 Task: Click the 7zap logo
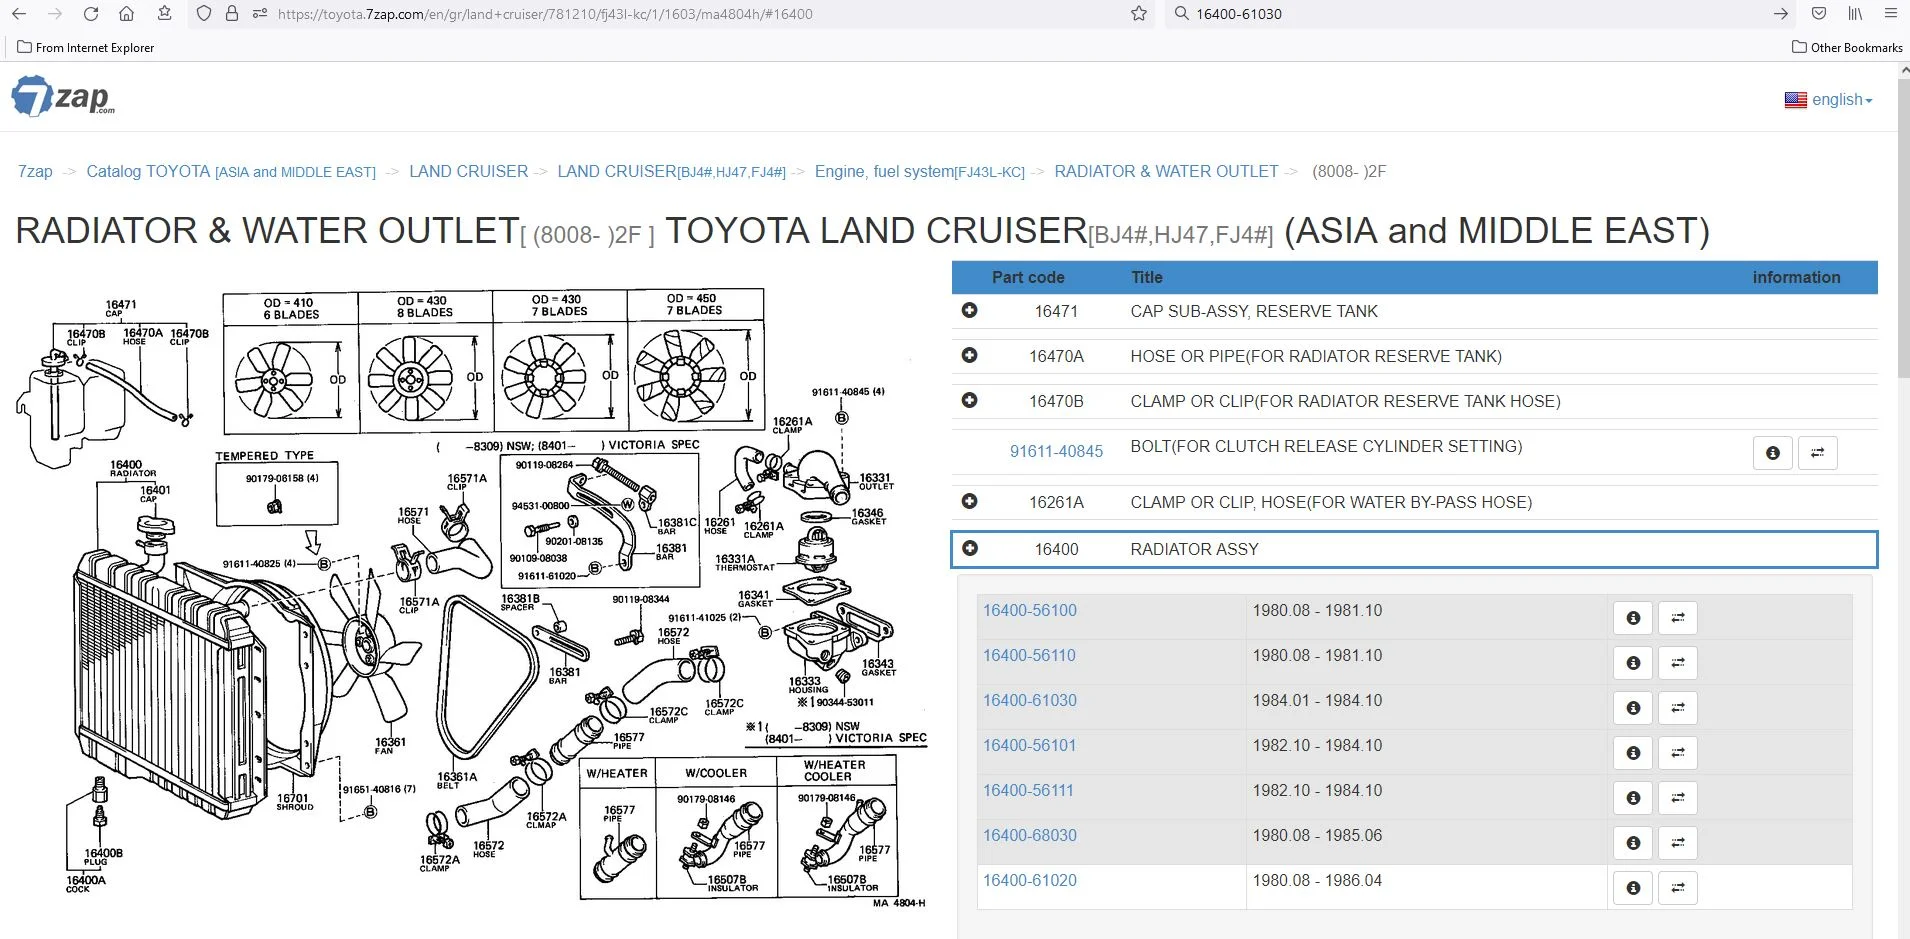tap(62, 96)
